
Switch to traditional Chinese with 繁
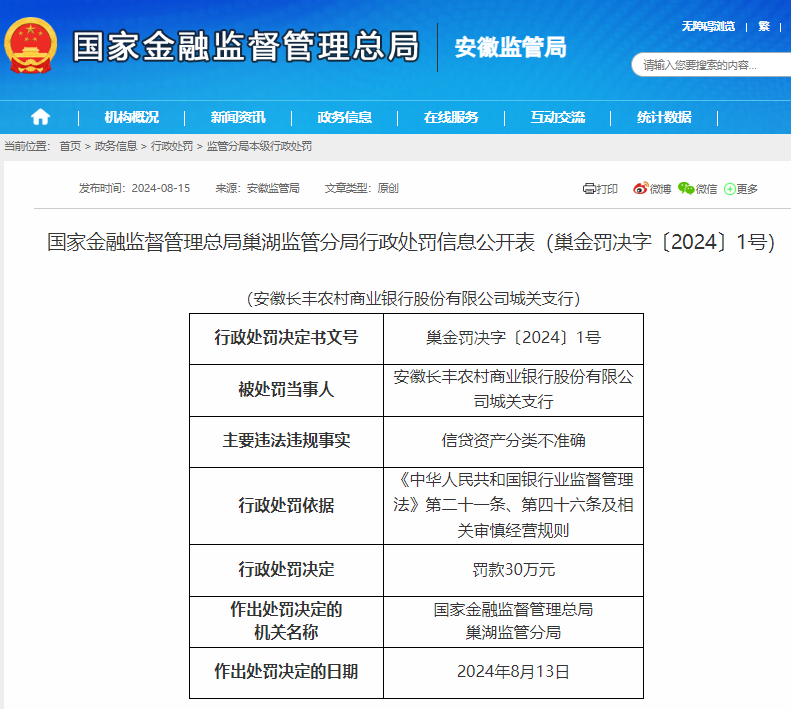coord(764,26)
